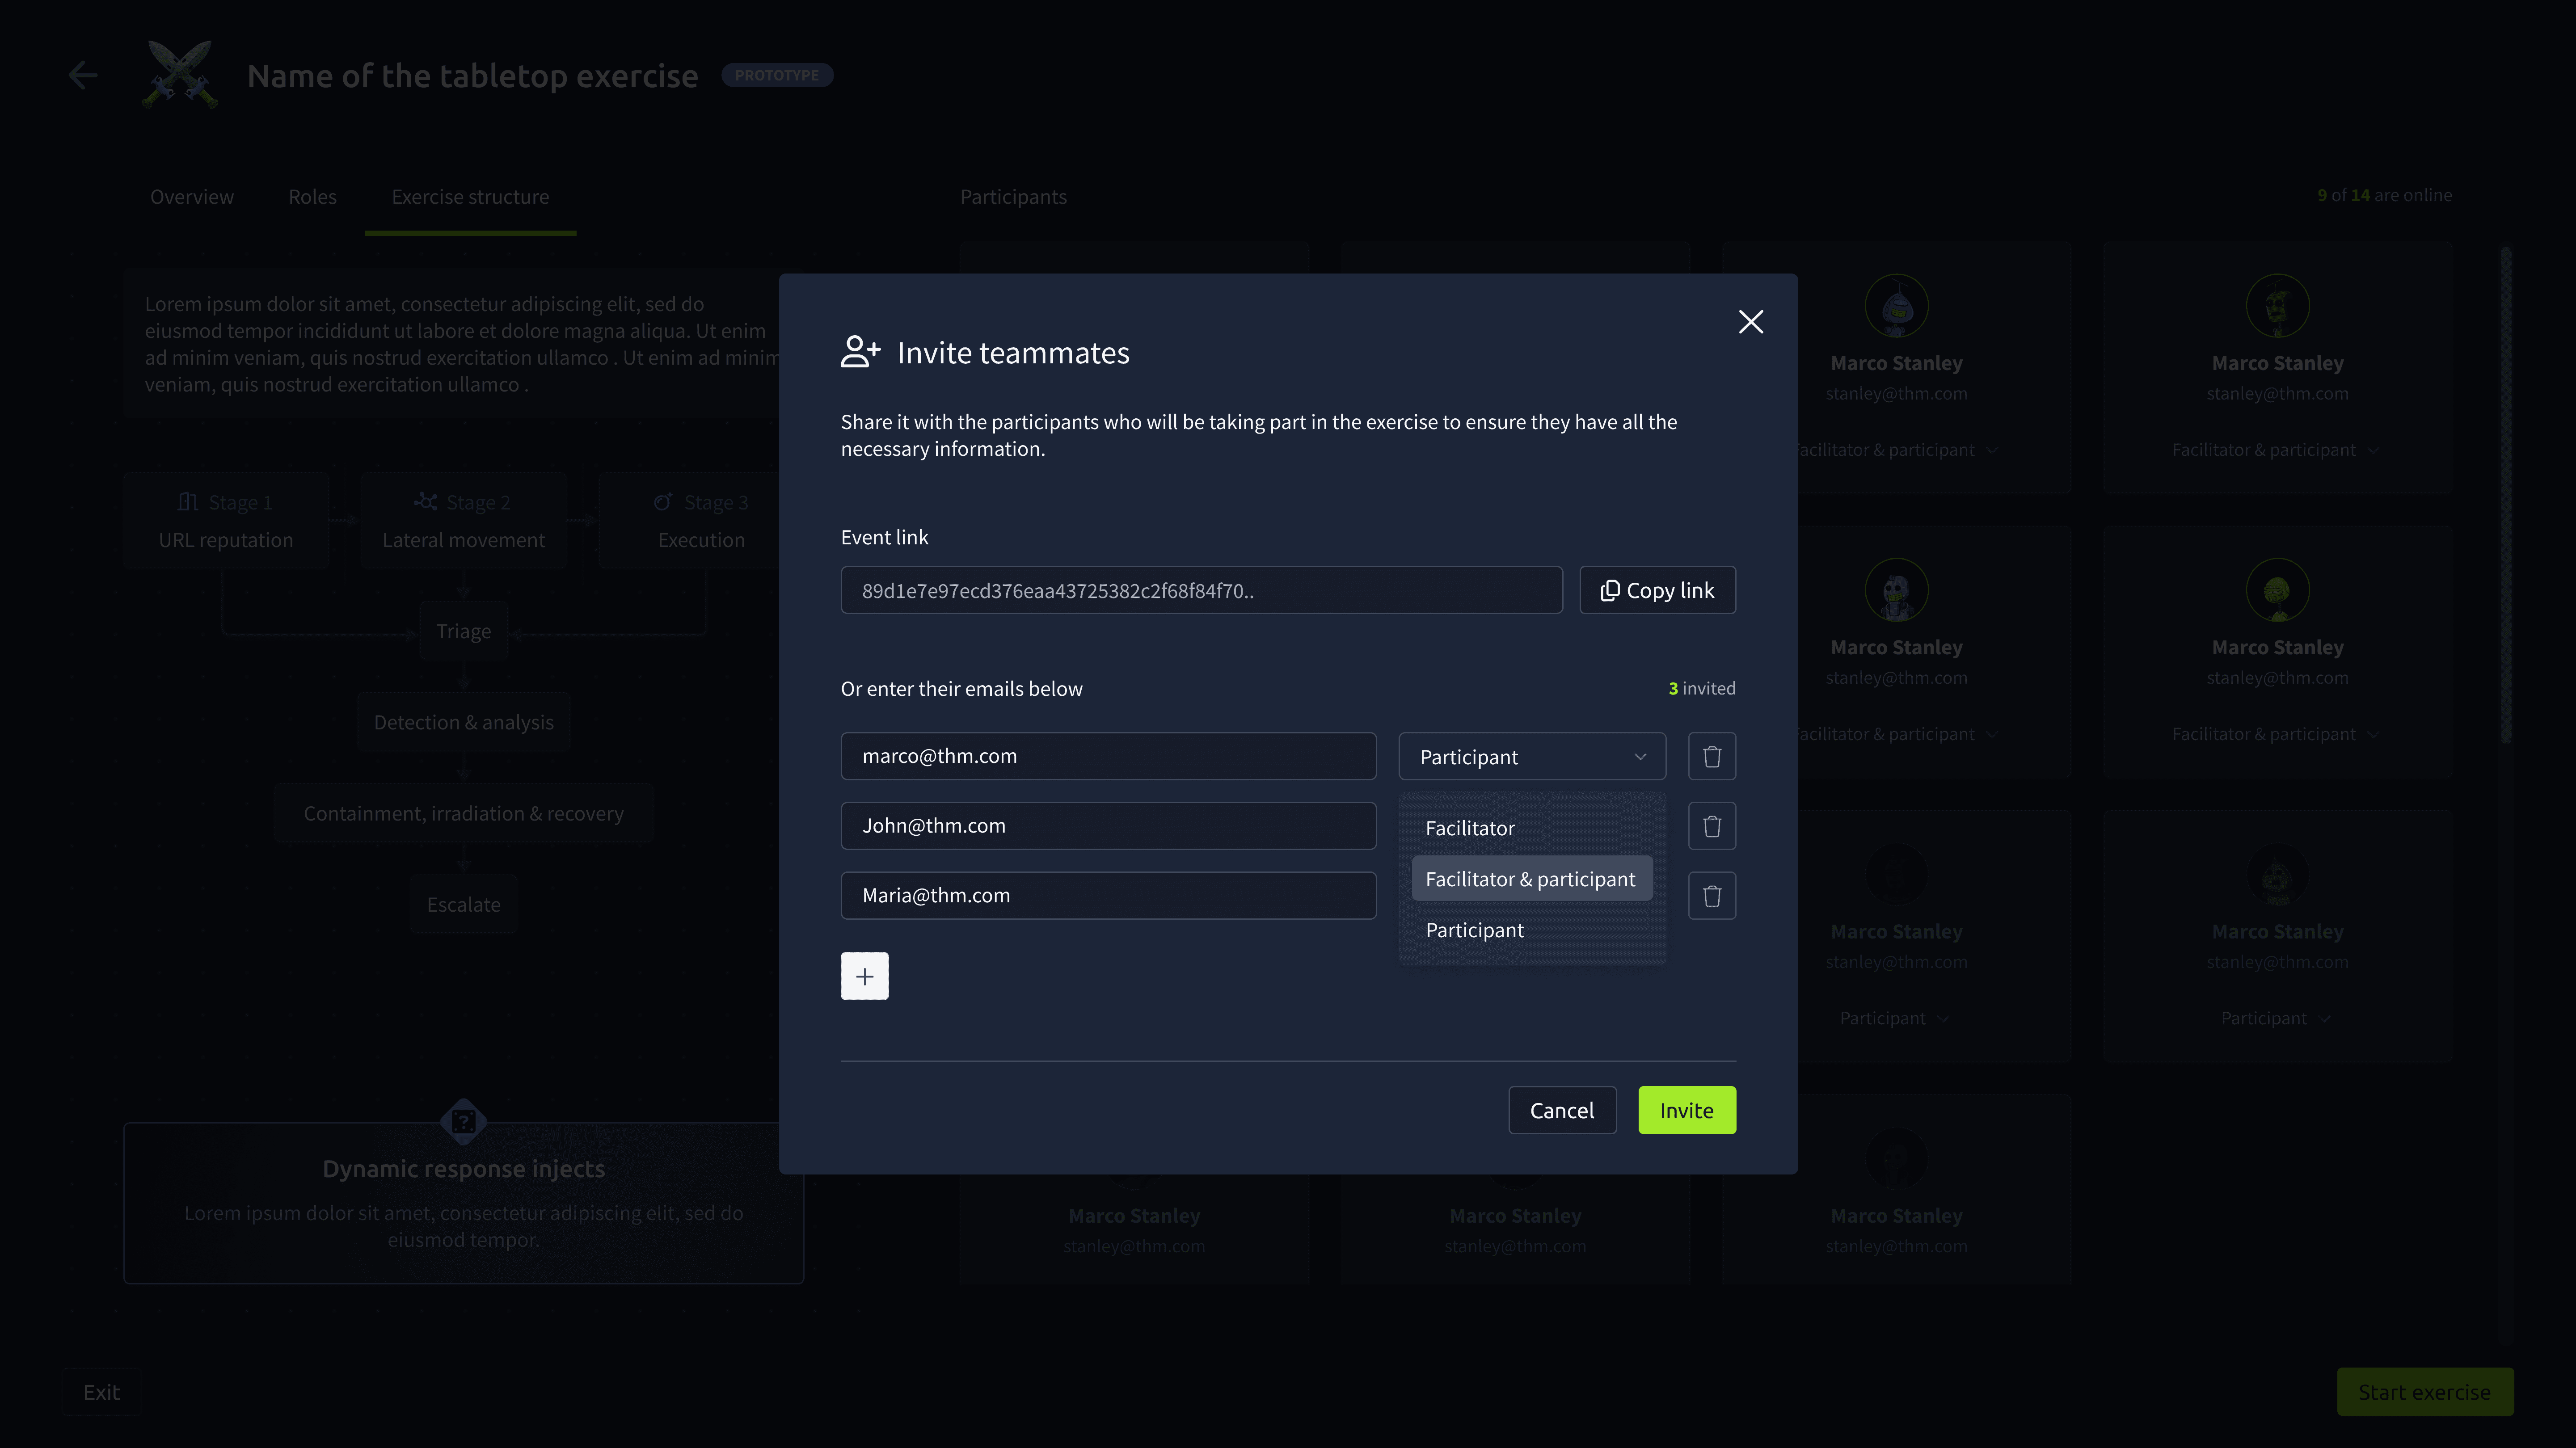Expand top-right card's Facilitator & participant dropdown
This screenshot has width=2576, height=1448.
coord(2275,450)
